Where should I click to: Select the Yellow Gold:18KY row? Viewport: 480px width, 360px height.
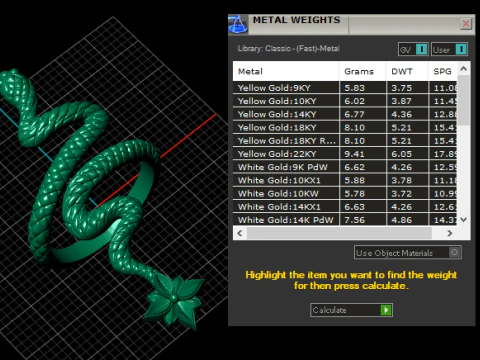pyautogui.click(x=345, y=127)
